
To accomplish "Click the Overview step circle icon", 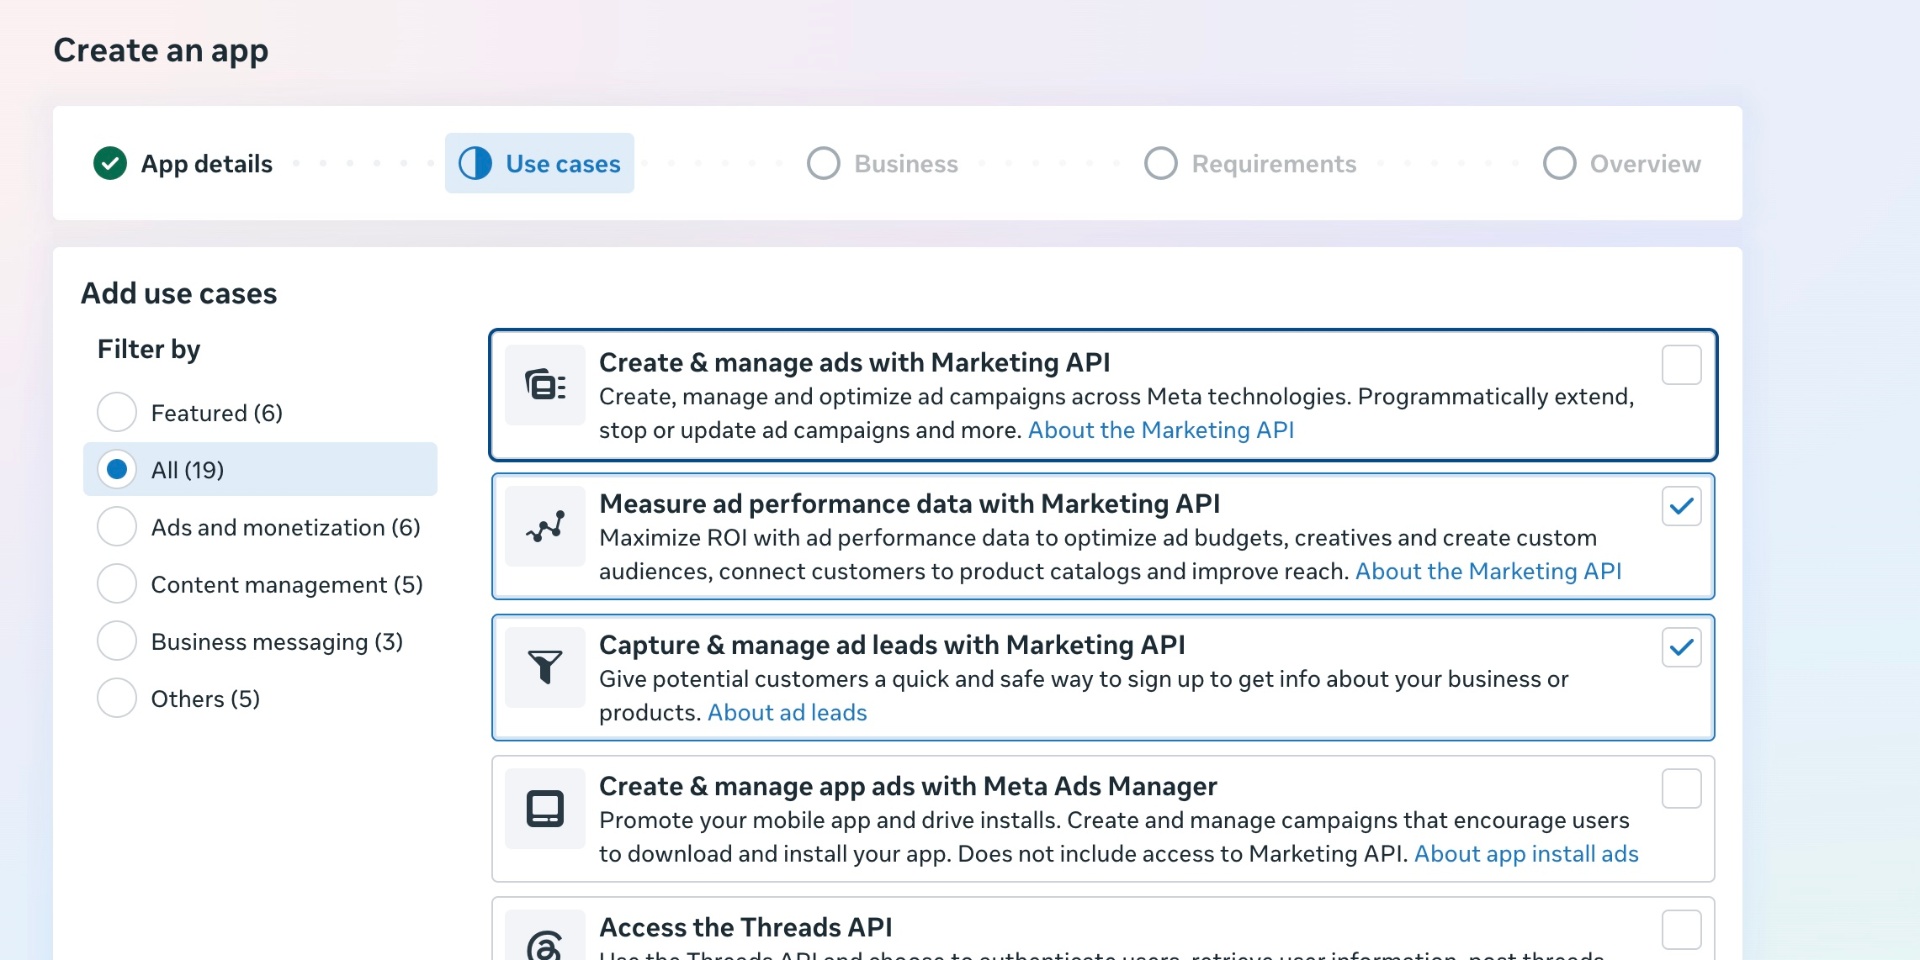I will [1559, 163].
